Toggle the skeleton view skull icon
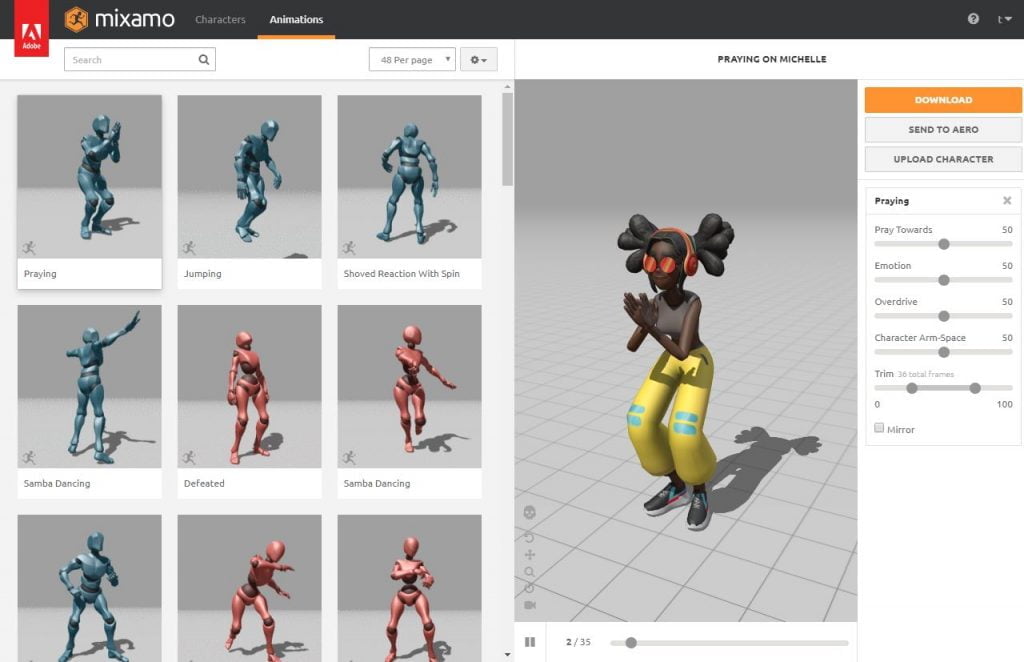Screen dimensions: 1024x662 530,512
